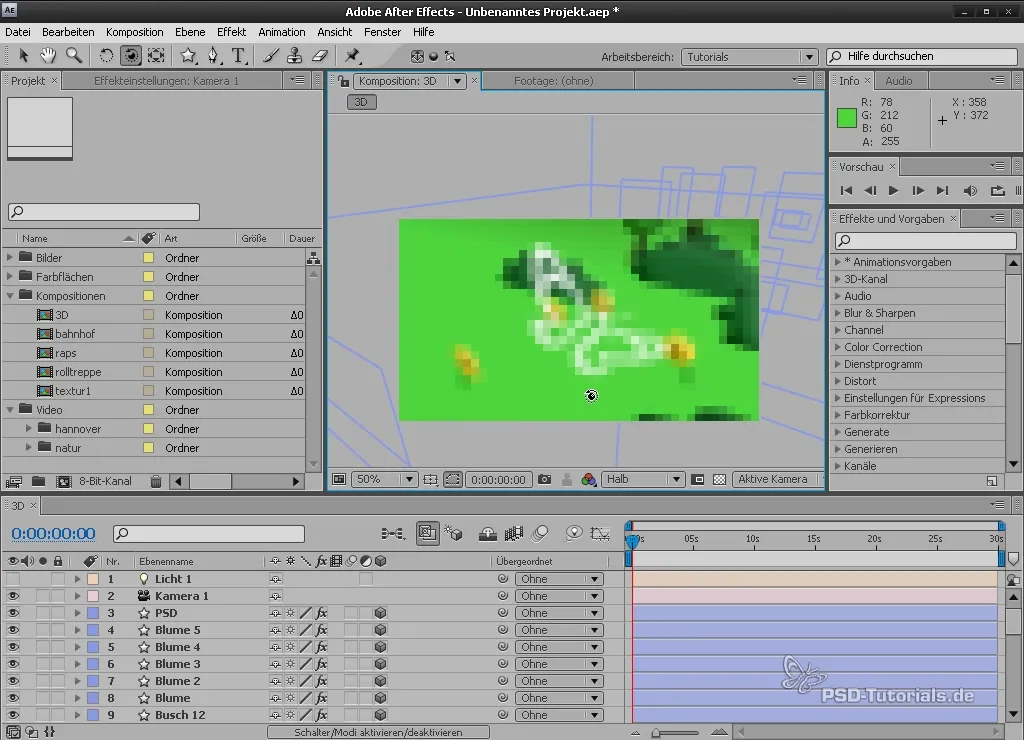1024x740 pixels.
Task: Select the Selection arrow tool
Action: (24, 56)
